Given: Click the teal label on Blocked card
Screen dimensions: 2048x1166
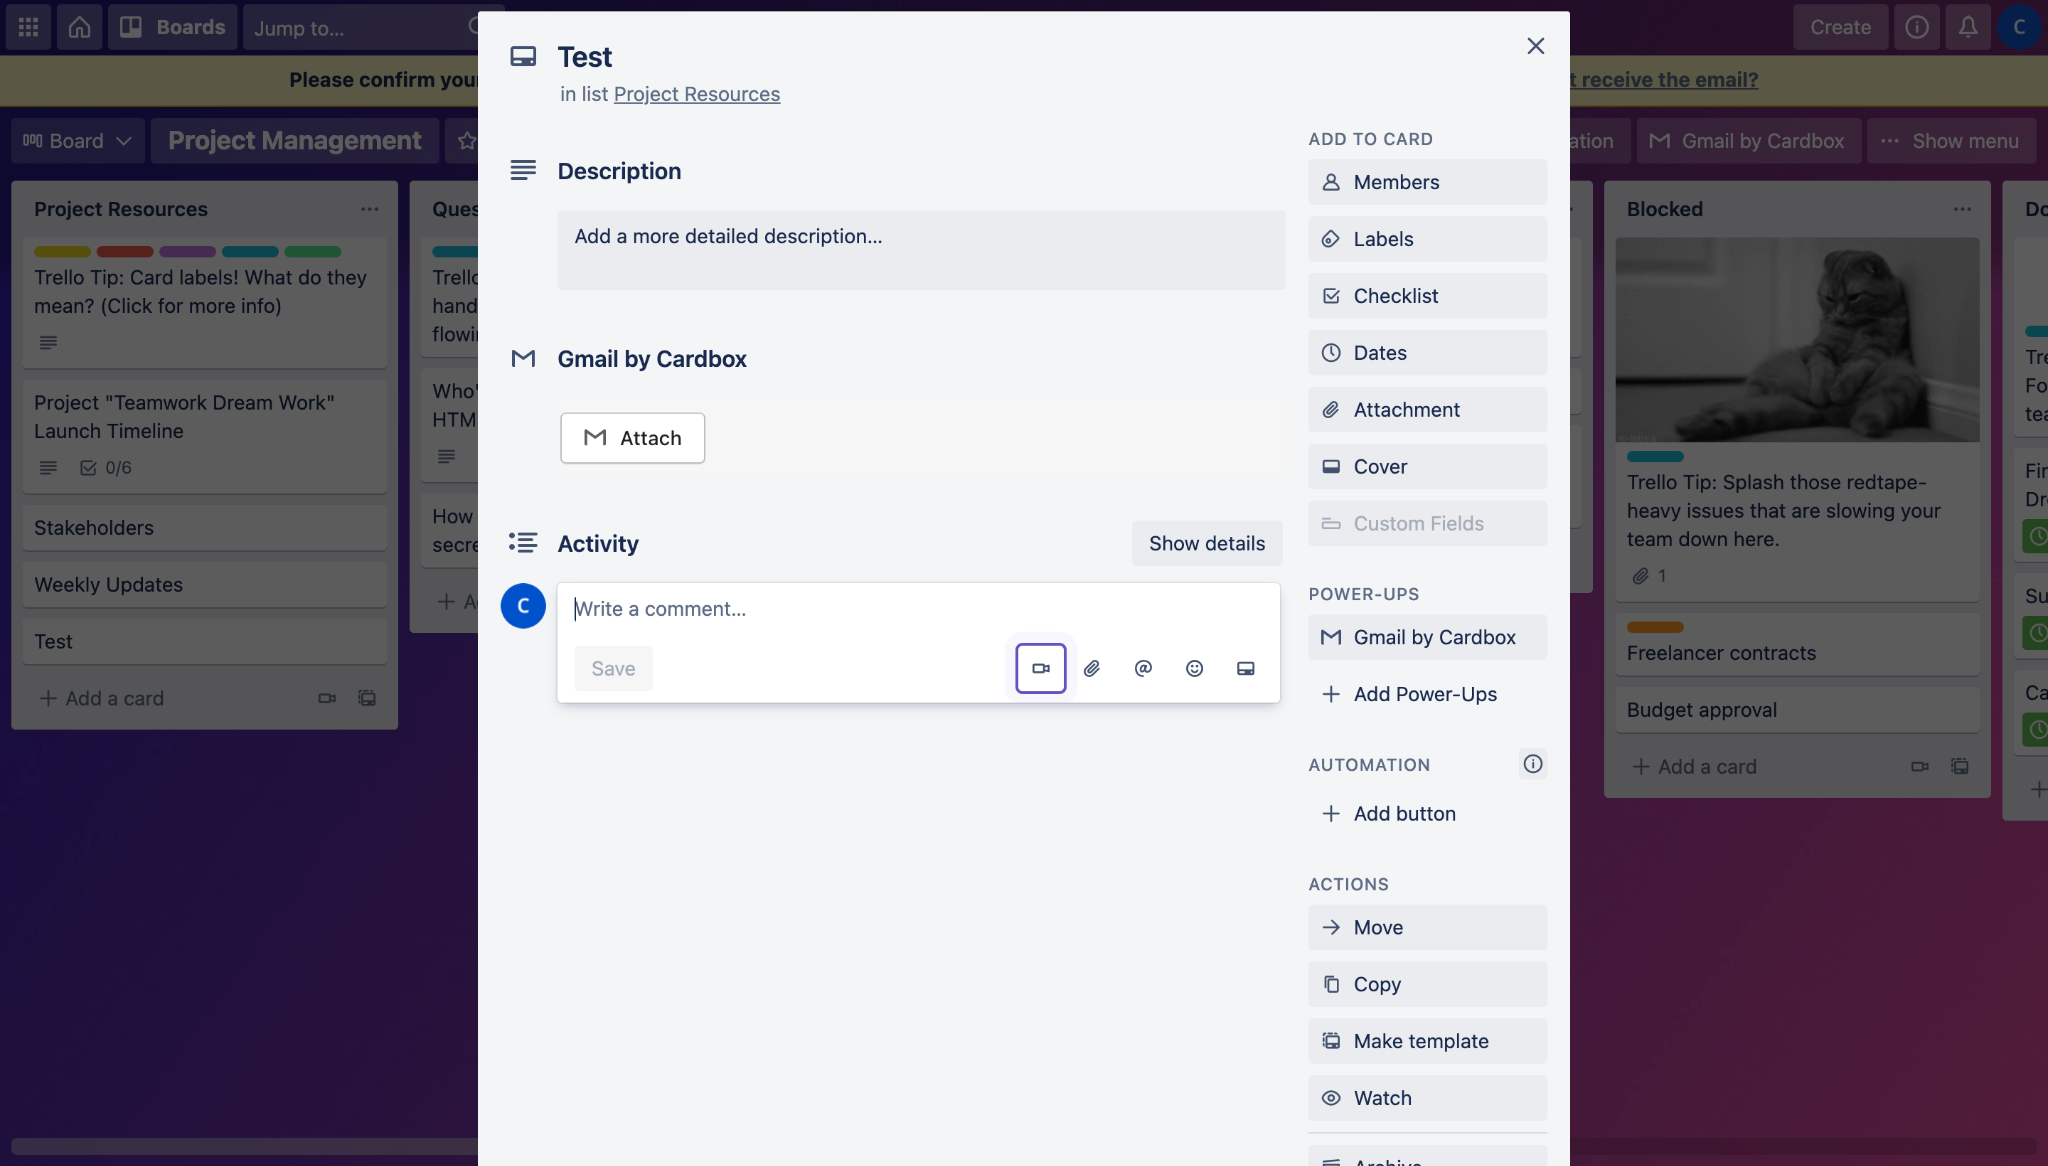Looking at the screenshot, I should (1654, 456).
